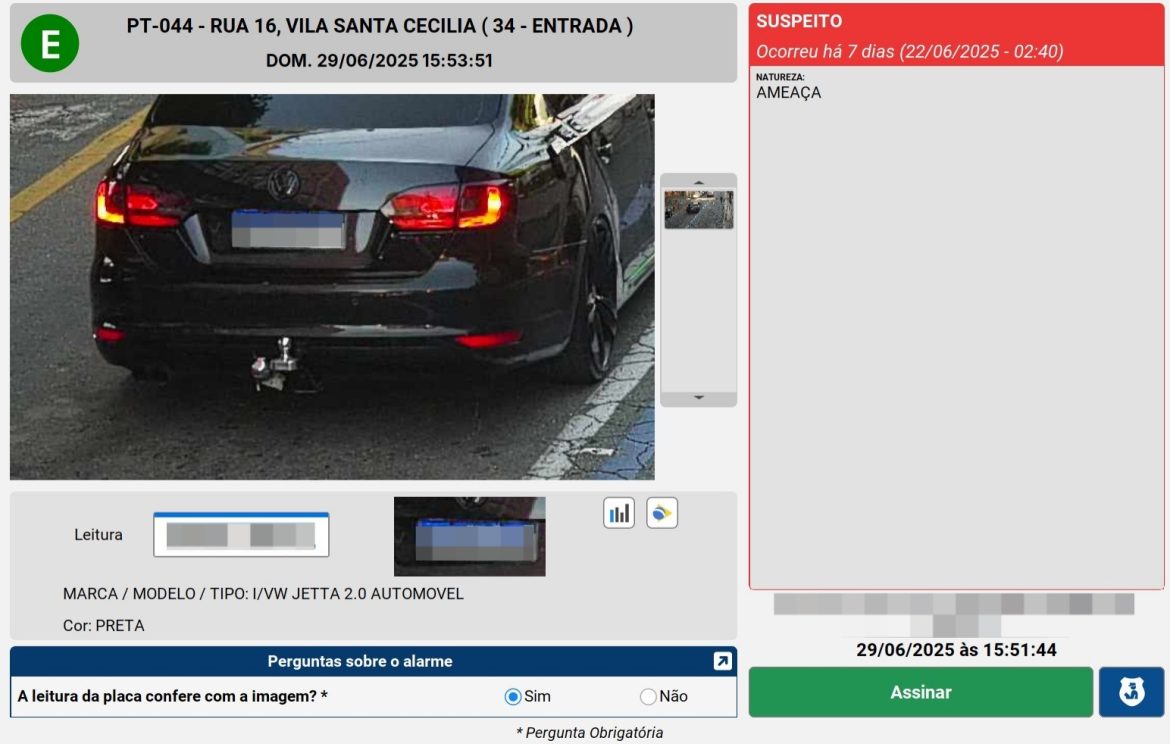Select the Não radio button

[648, 697]
